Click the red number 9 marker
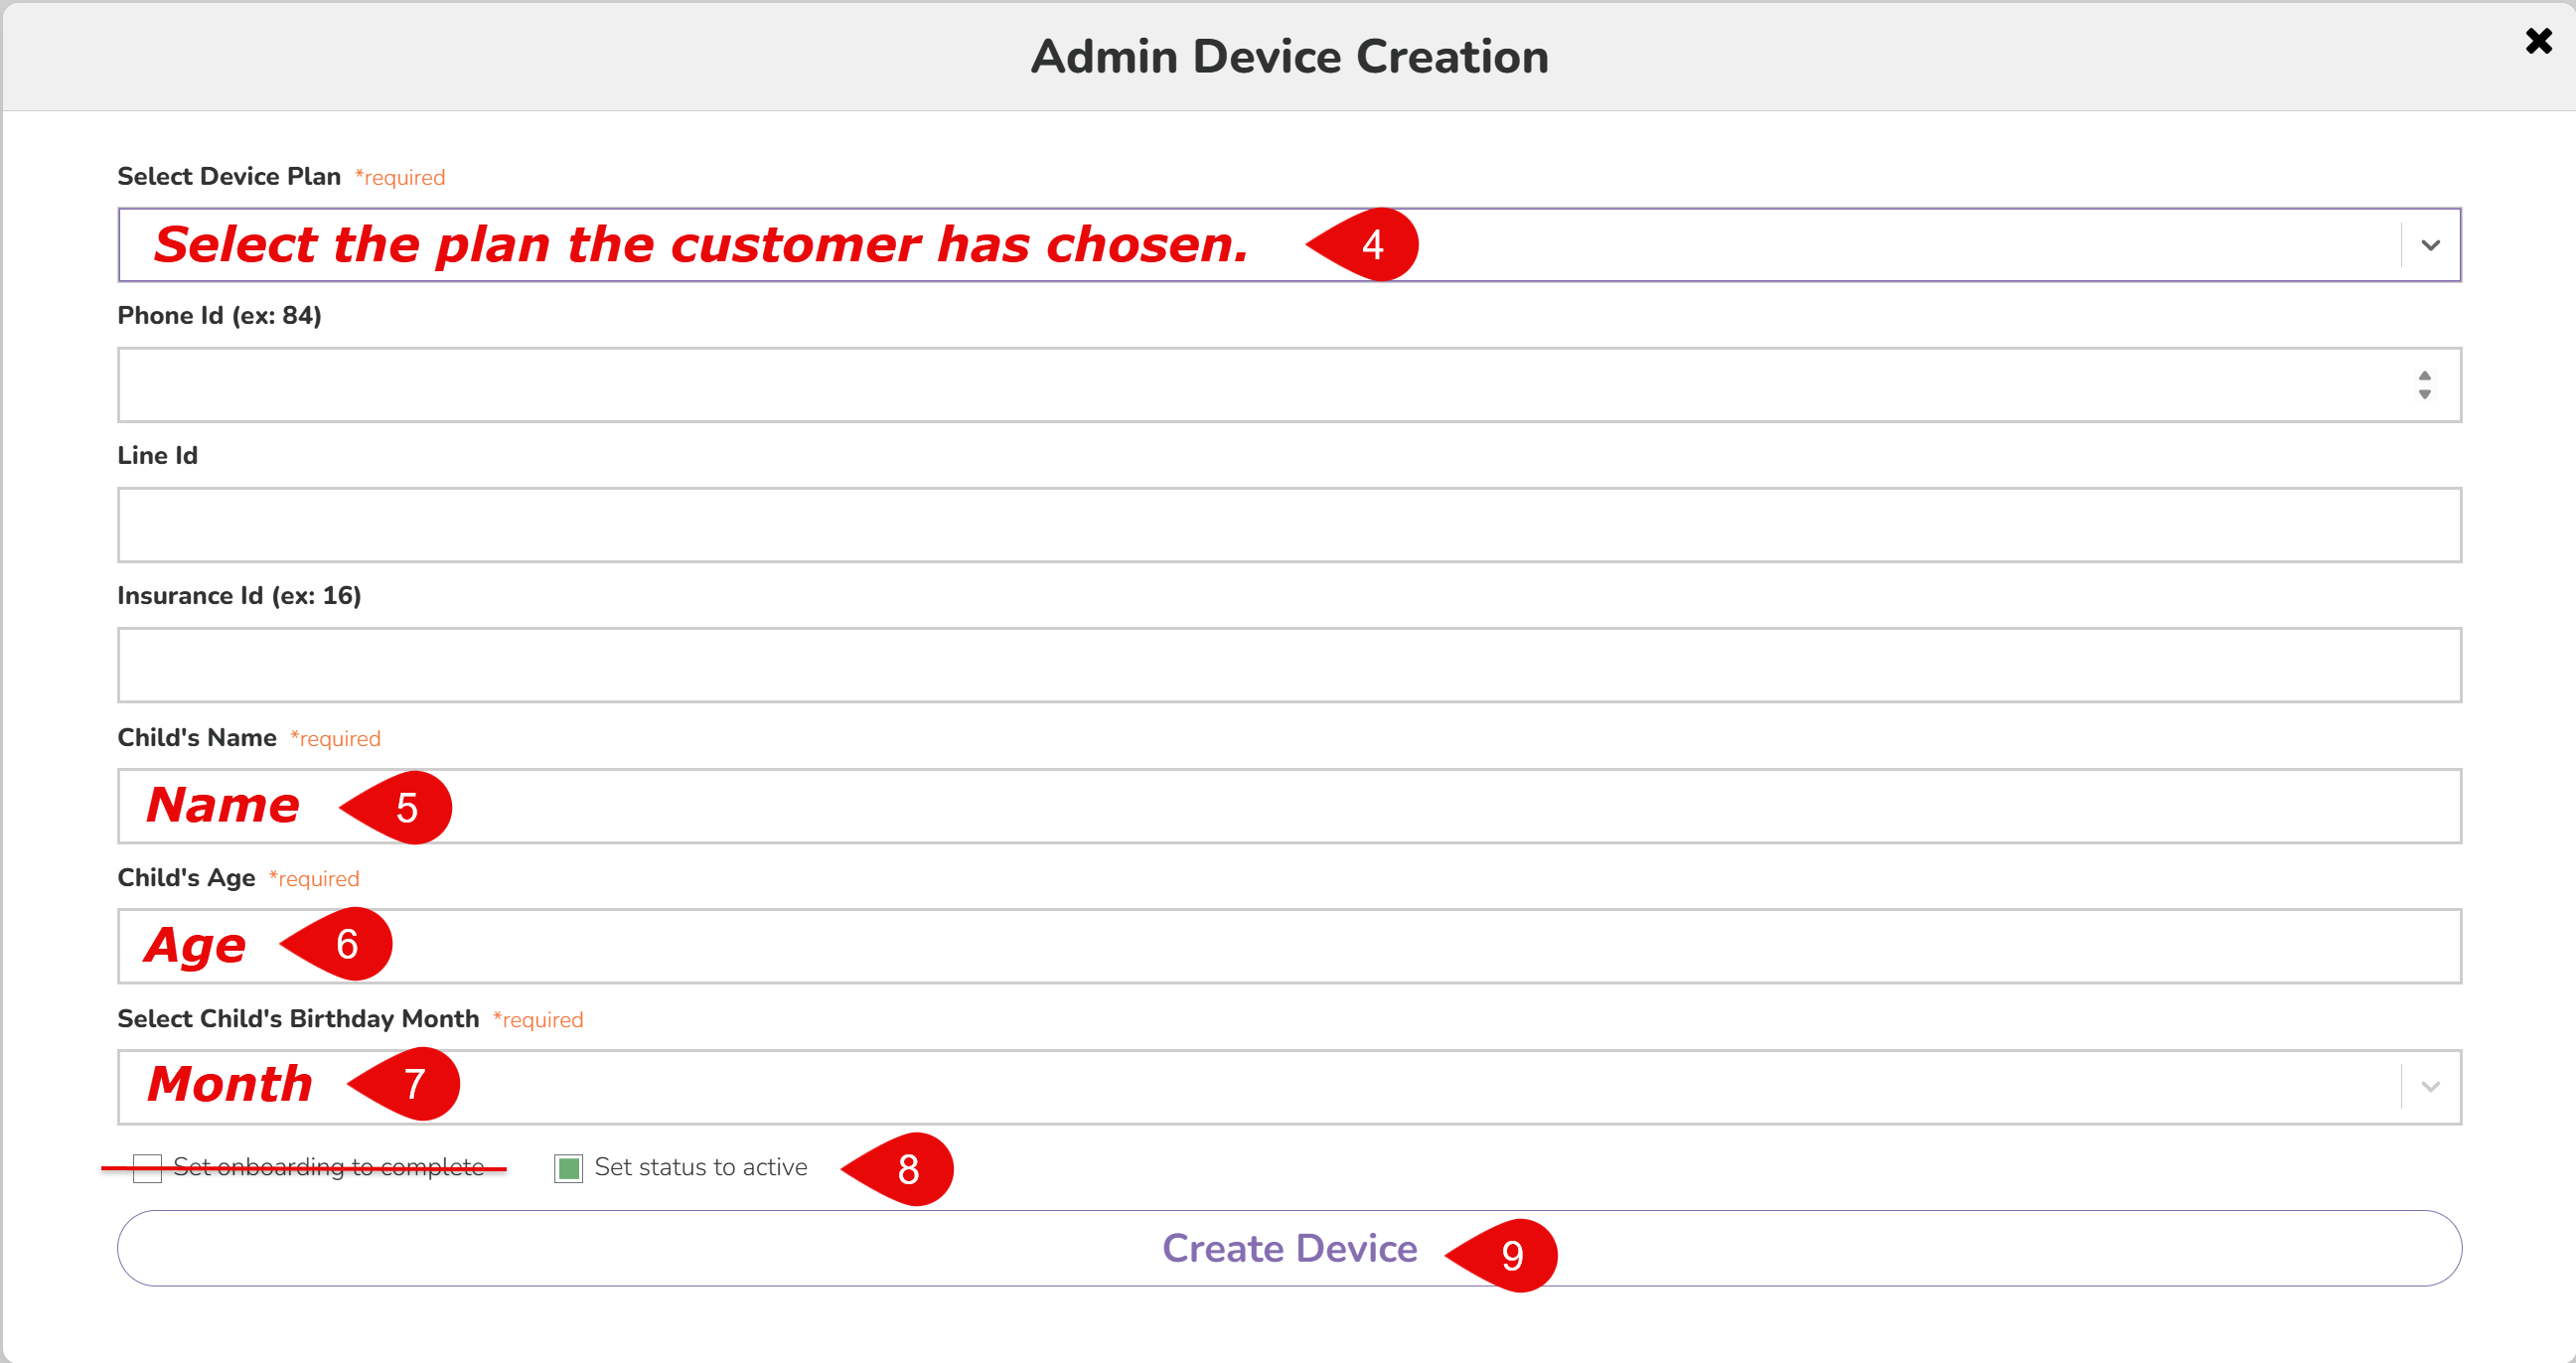The image size is (2576, 1363). click(x=1511, y=1255)
